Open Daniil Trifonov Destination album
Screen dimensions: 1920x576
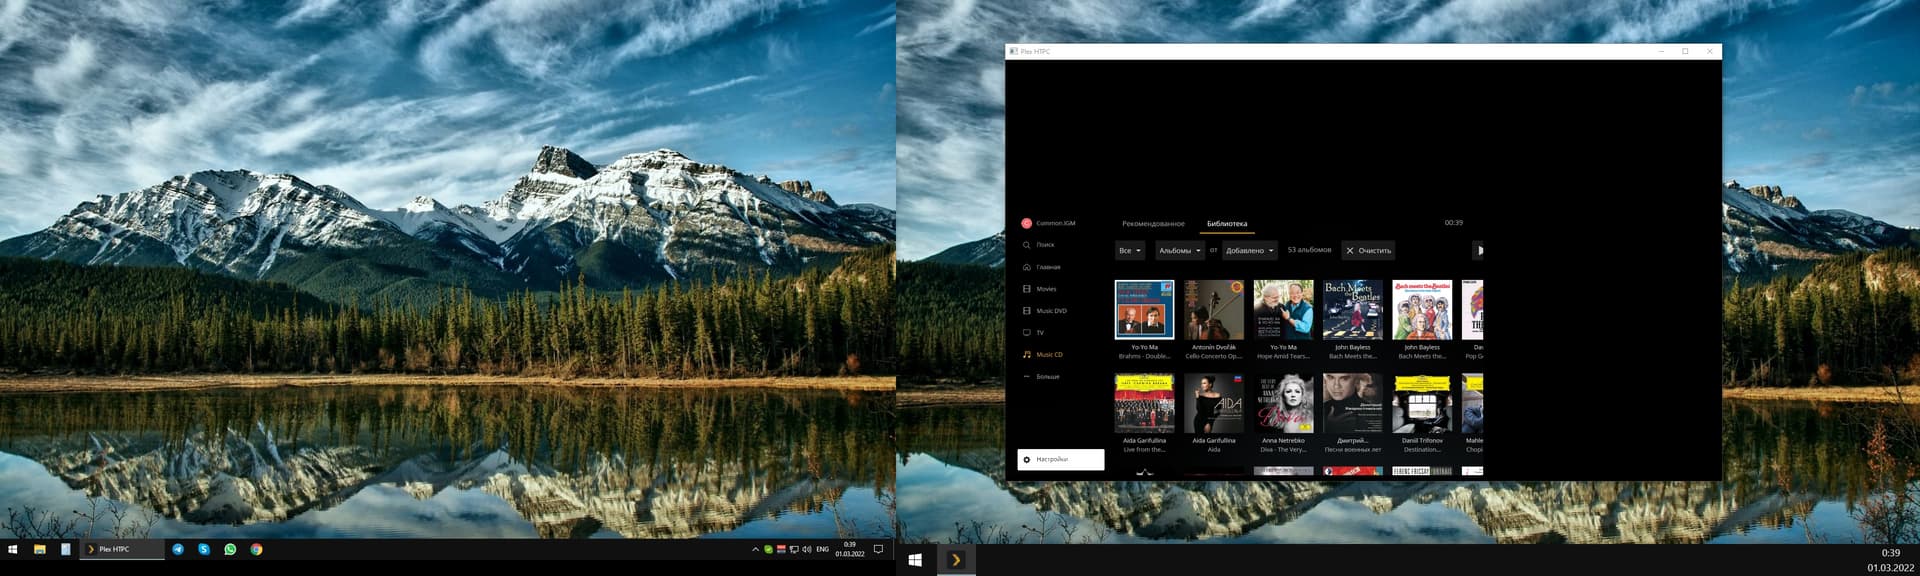(1422, 403)
